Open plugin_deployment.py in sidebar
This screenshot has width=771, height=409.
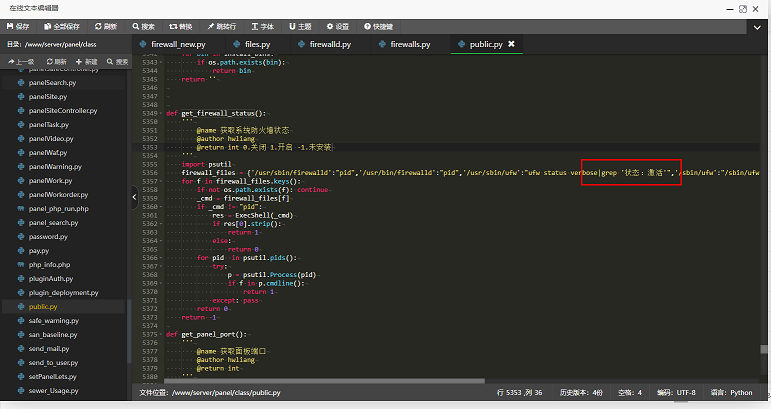(x=63, y=292)
